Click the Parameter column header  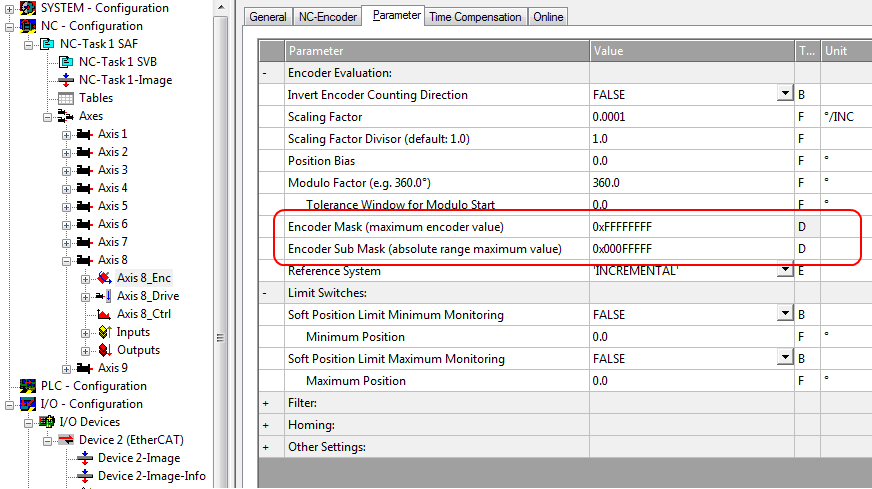(437, 51)
